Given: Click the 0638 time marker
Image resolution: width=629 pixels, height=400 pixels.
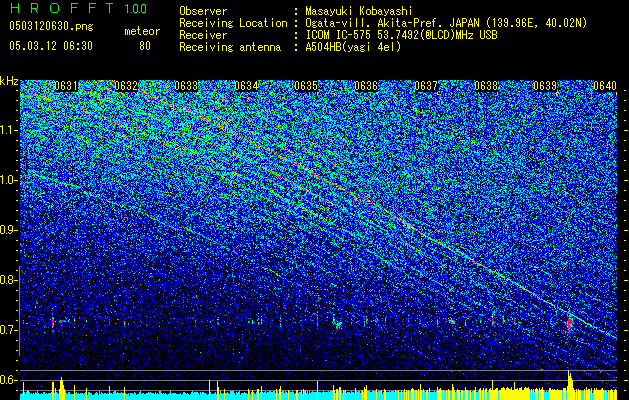Looking at the screenshot, I should click(486, 86).
